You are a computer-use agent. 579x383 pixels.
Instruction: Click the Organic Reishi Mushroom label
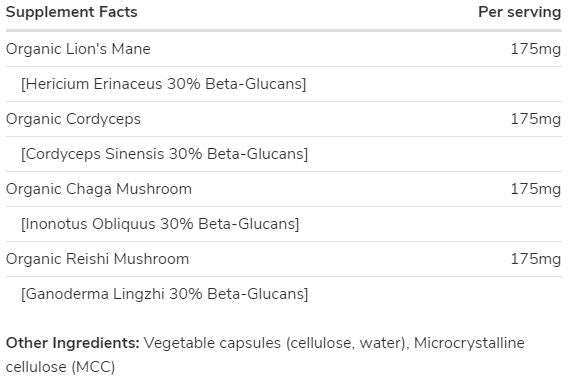point(97,259)
